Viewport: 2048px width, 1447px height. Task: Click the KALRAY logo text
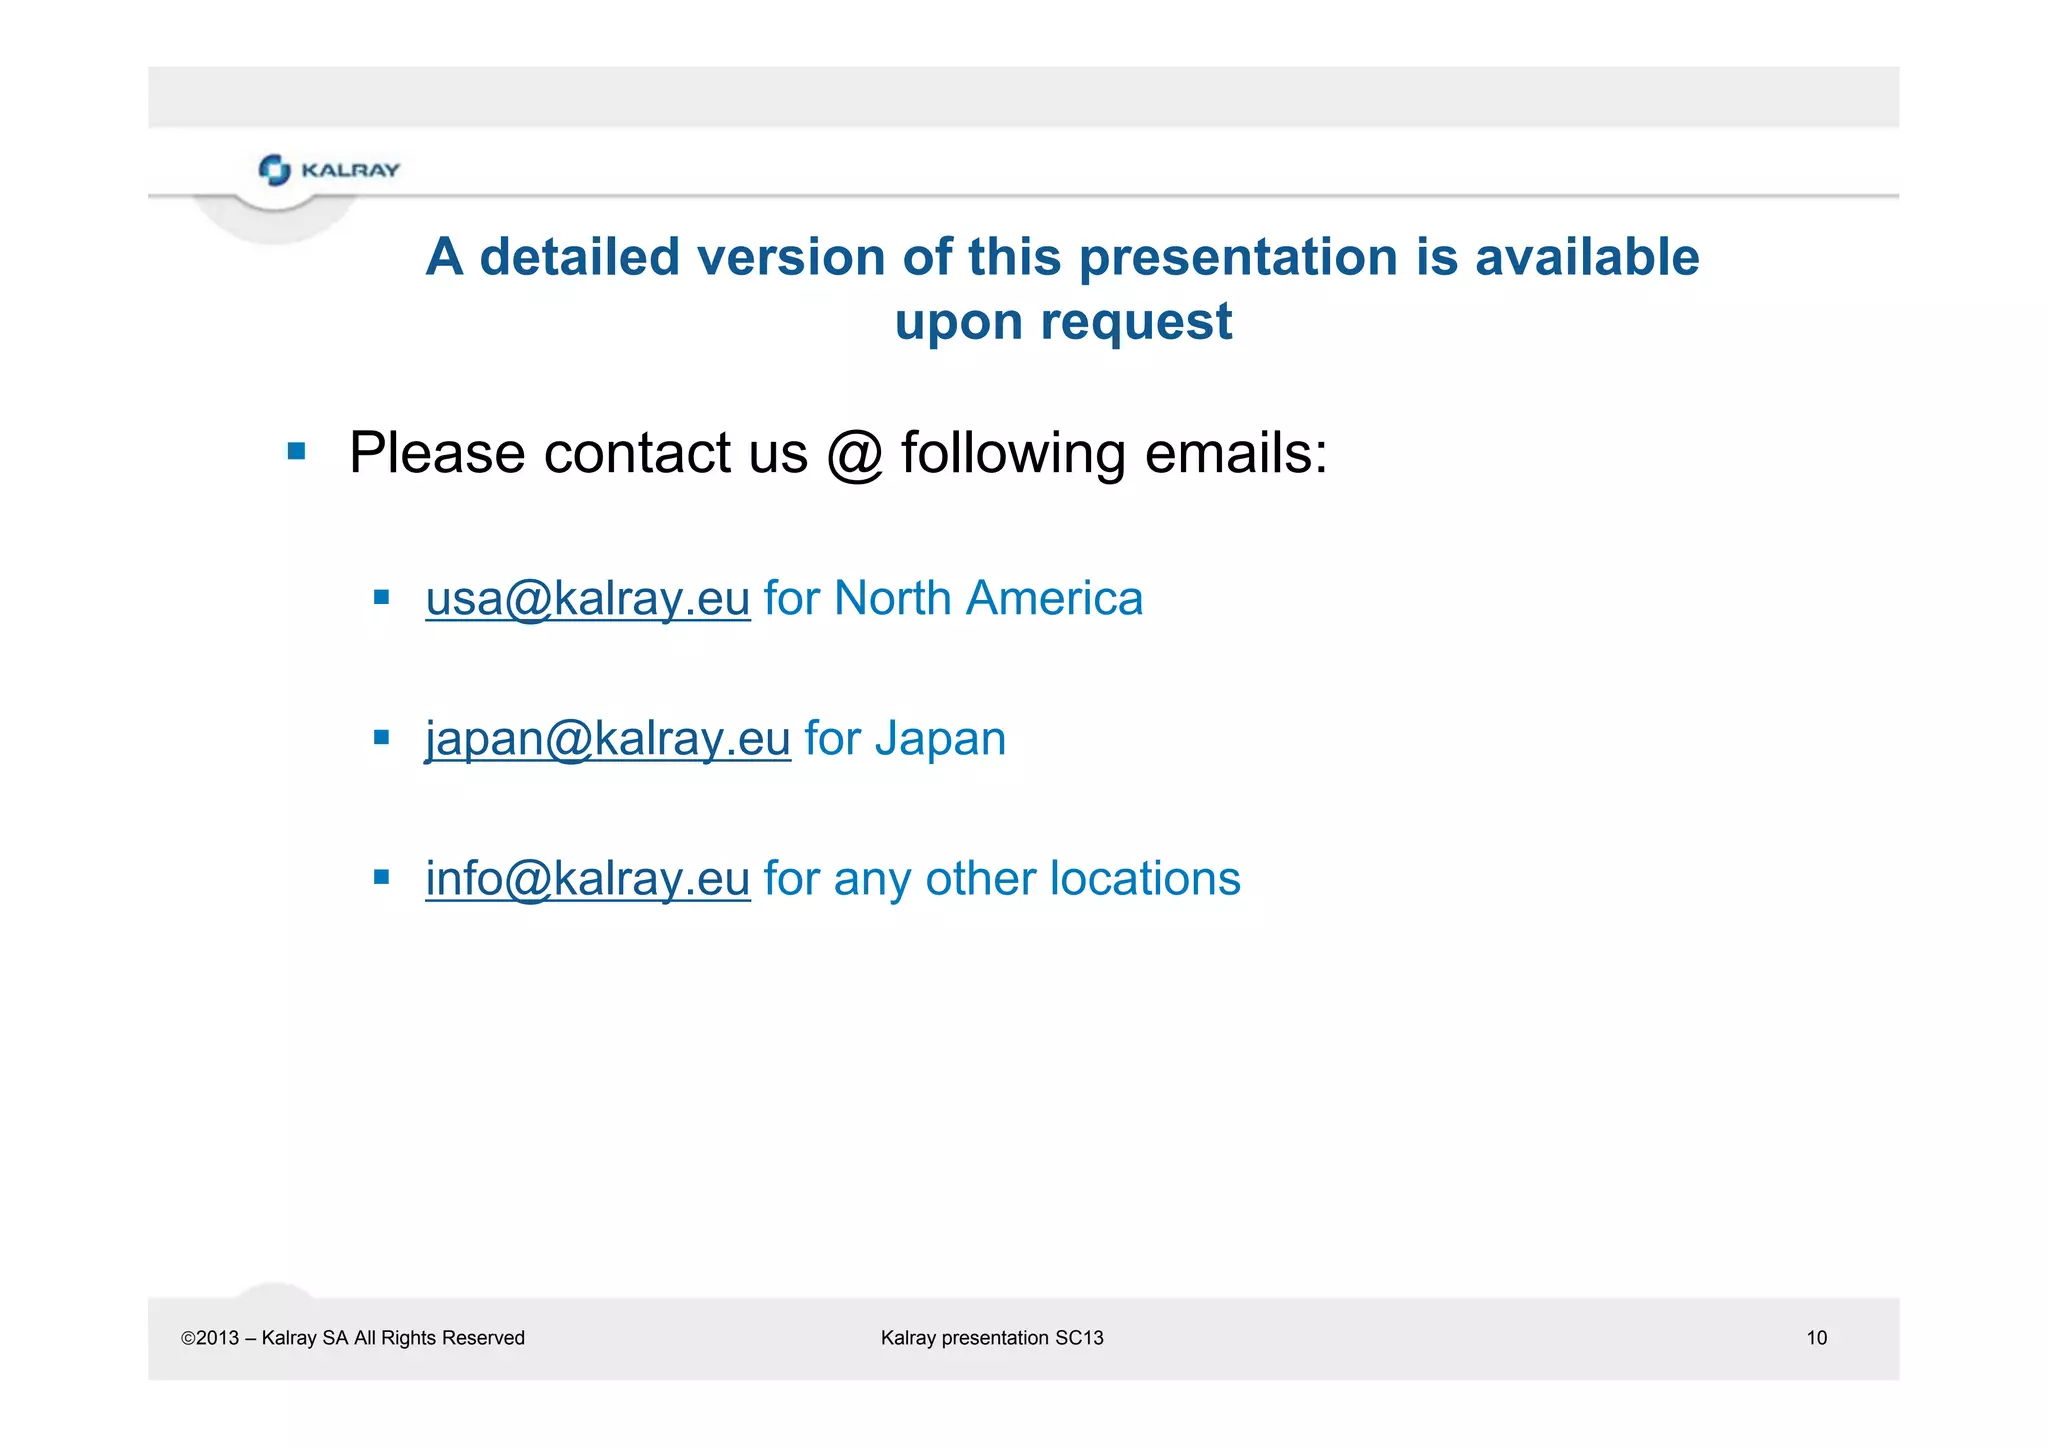[350, 170]
